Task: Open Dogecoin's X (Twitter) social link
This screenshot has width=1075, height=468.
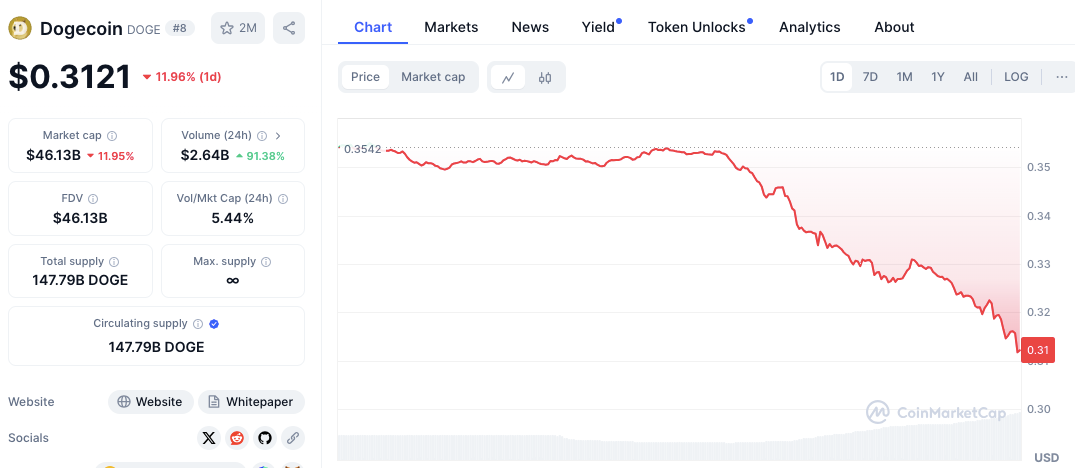Action: tap(209, 437)
